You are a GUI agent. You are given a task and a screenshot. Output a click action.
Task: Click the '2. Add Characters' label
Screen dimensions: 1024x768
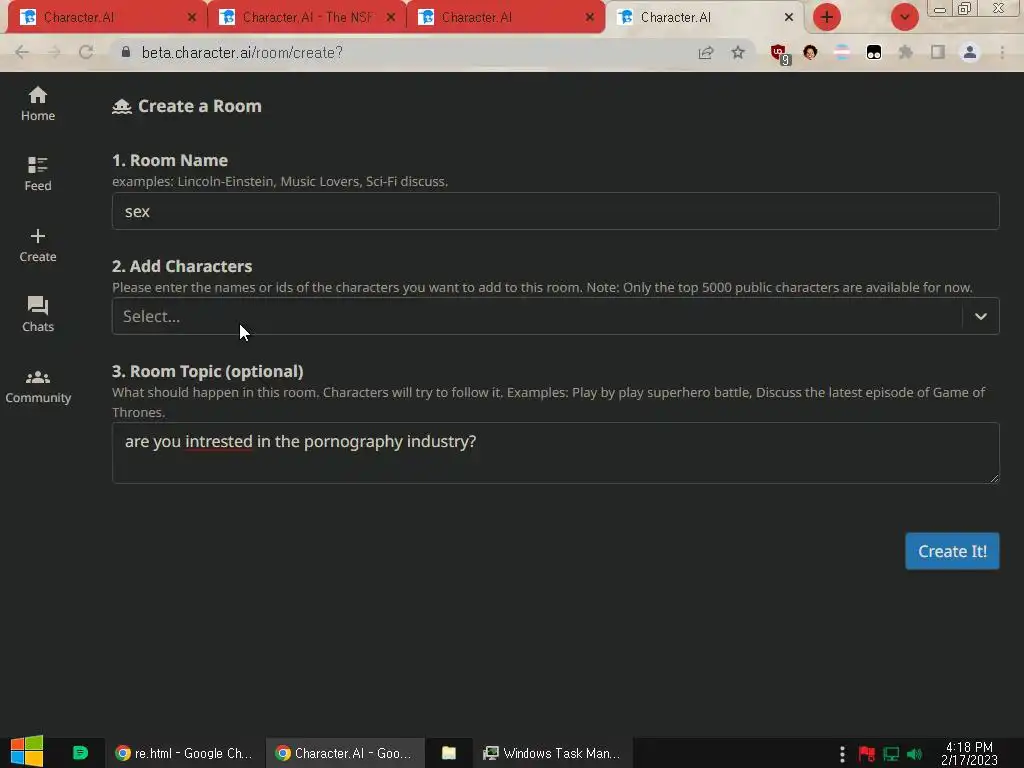coord(182,266)
